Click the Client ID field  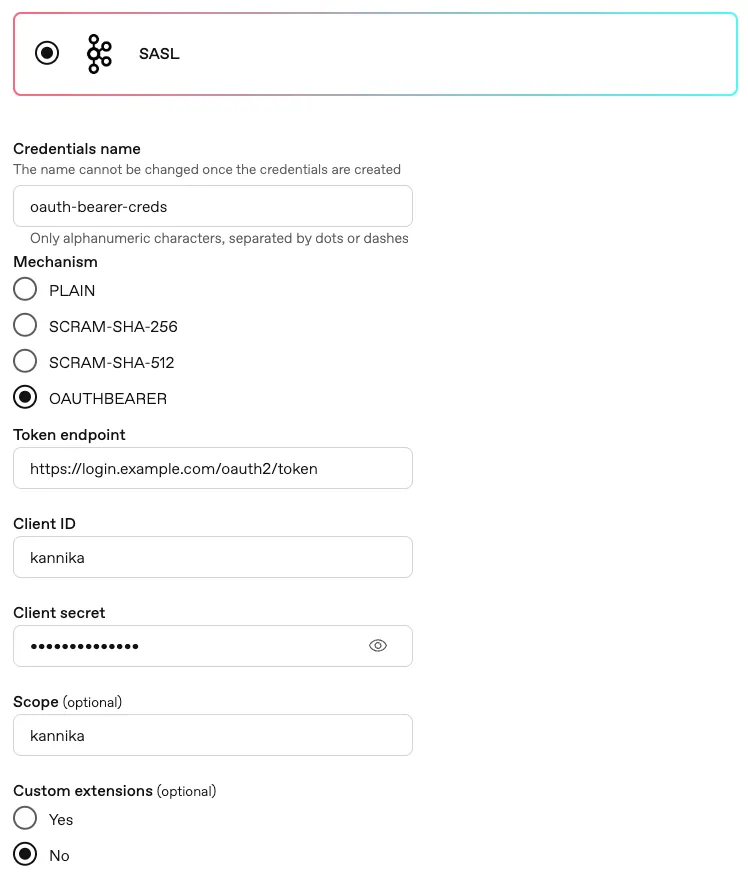(x=212, y=557)
